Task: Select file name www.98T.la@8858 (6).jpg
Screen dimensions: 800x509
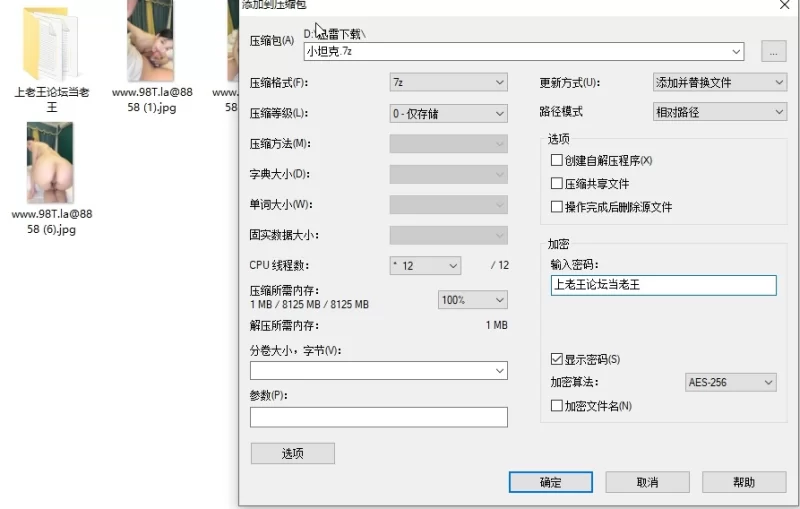Action: pyautogui.click(x=52, y=221)
